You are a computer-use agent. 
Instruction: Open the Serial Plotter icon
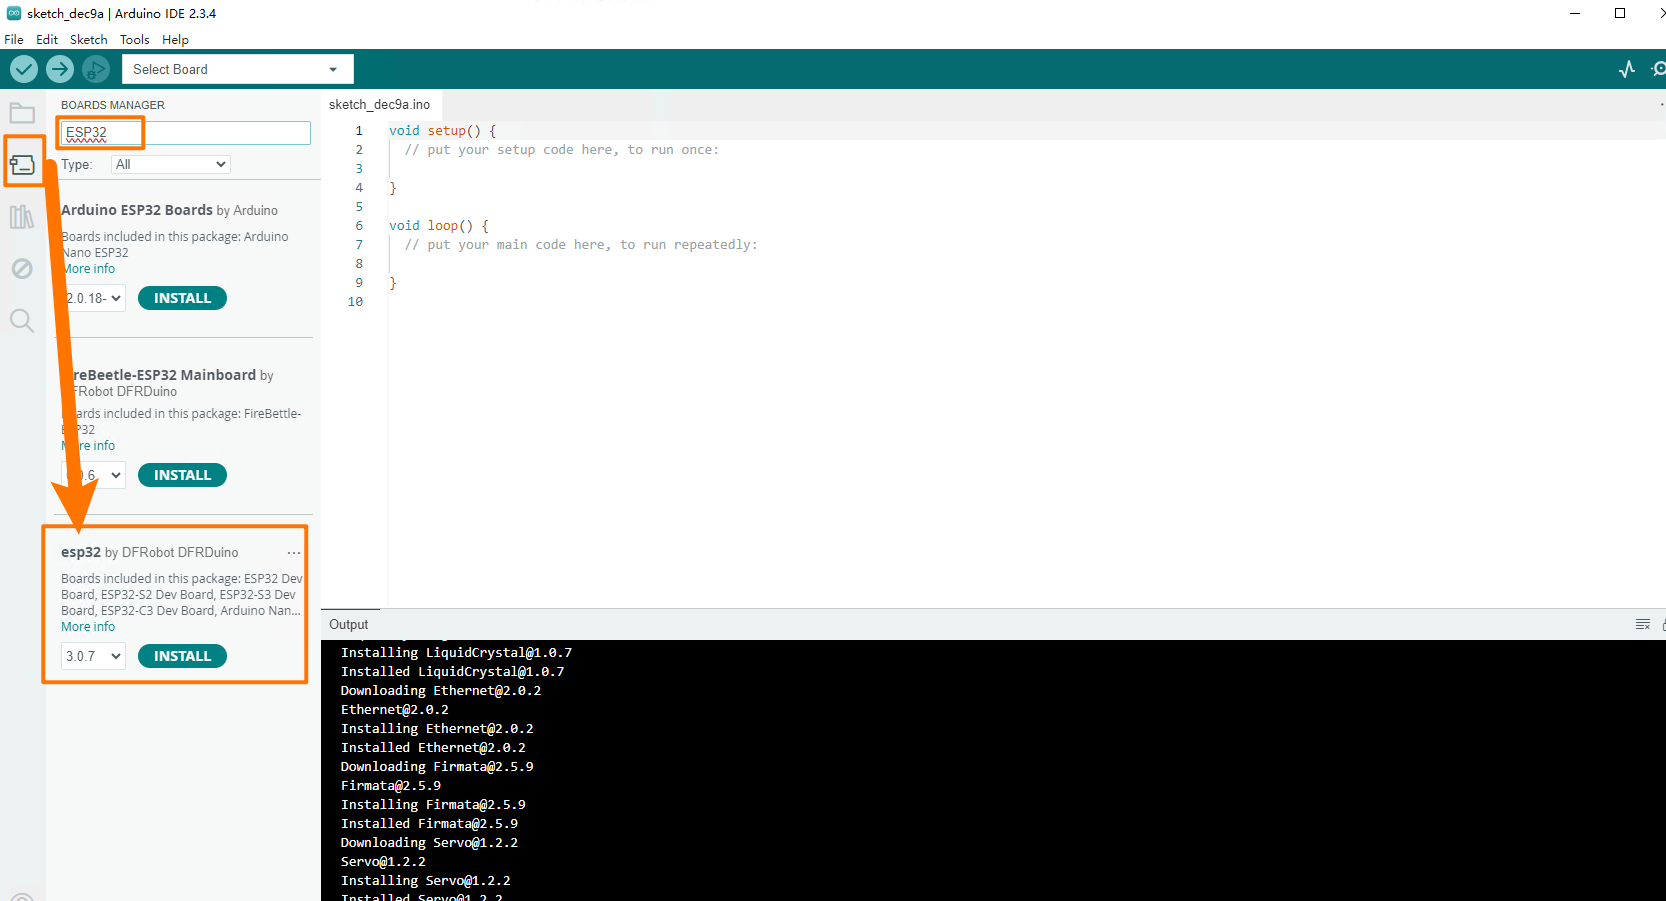[x=1627, y=69]
